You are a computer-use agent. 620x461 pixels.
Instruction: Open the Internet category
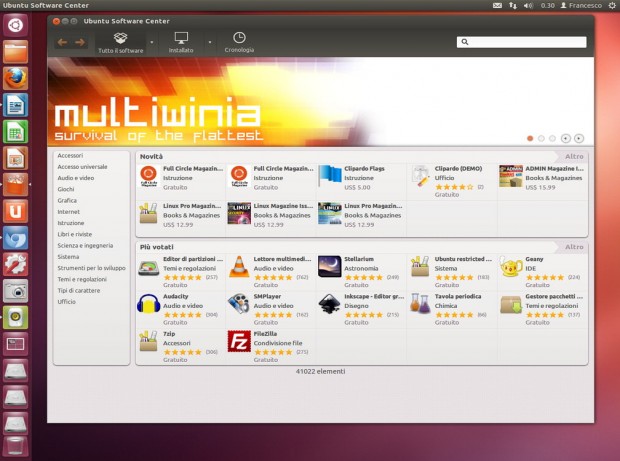(68, 212)
